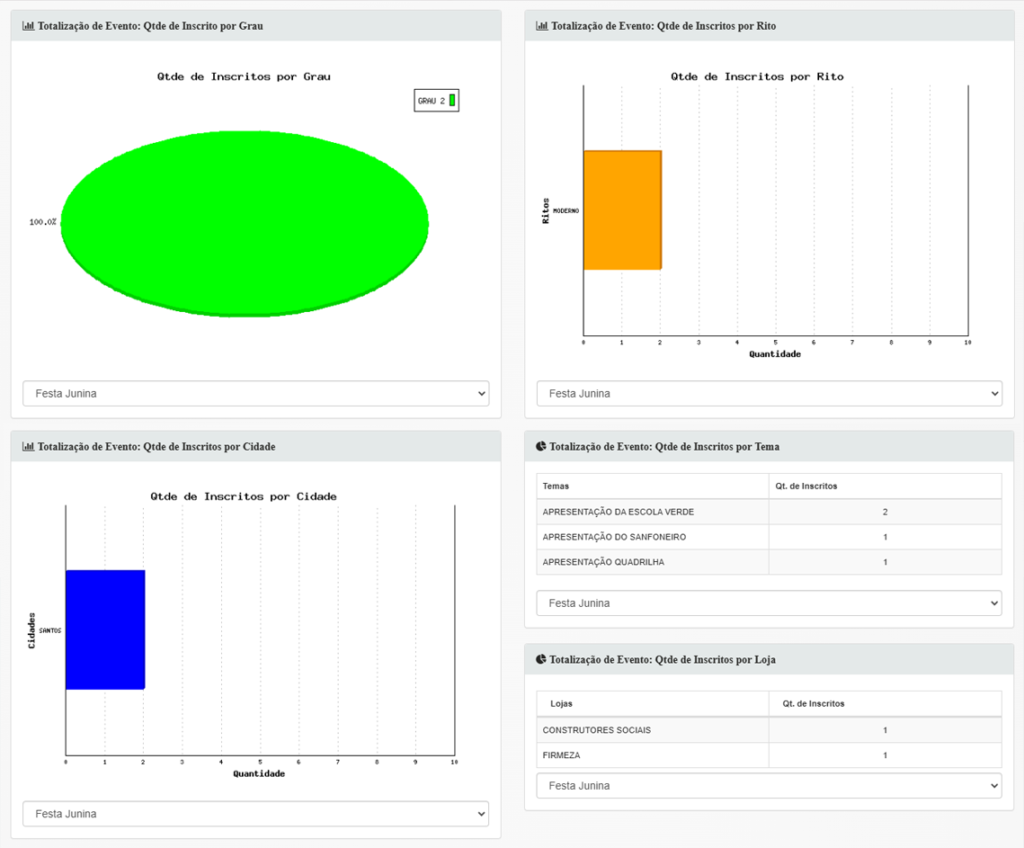Viewport: 1024px width, 848px height.
Task: Click green GRAU 2 legend swatch
Action: pos(452,100)
